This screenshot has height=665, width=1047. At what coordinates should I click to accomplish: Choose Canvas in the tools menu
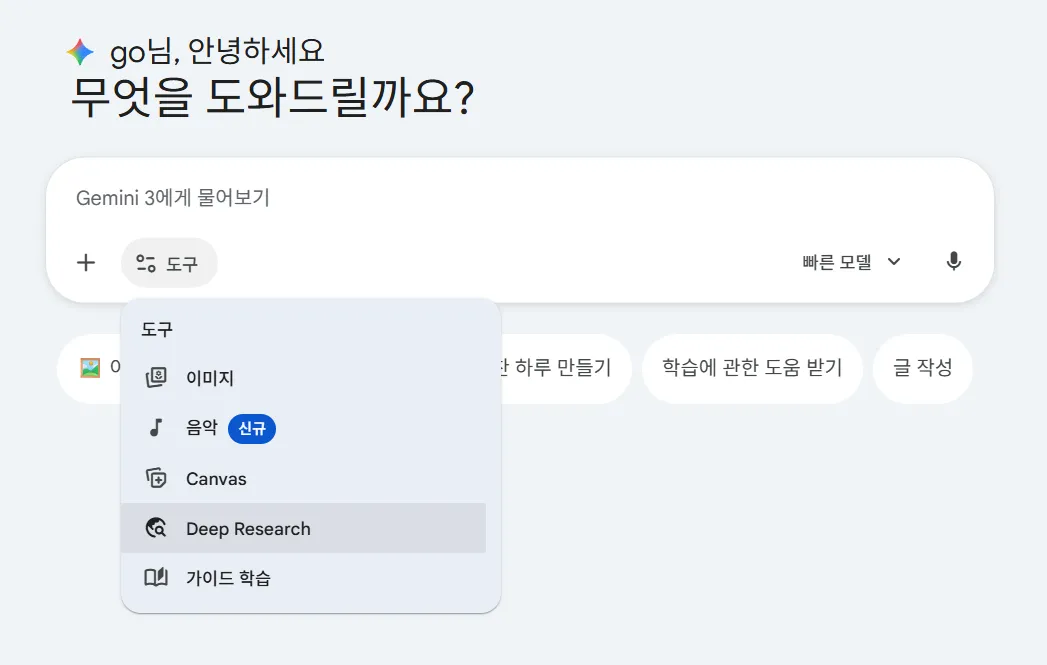(x=303, y=478)
